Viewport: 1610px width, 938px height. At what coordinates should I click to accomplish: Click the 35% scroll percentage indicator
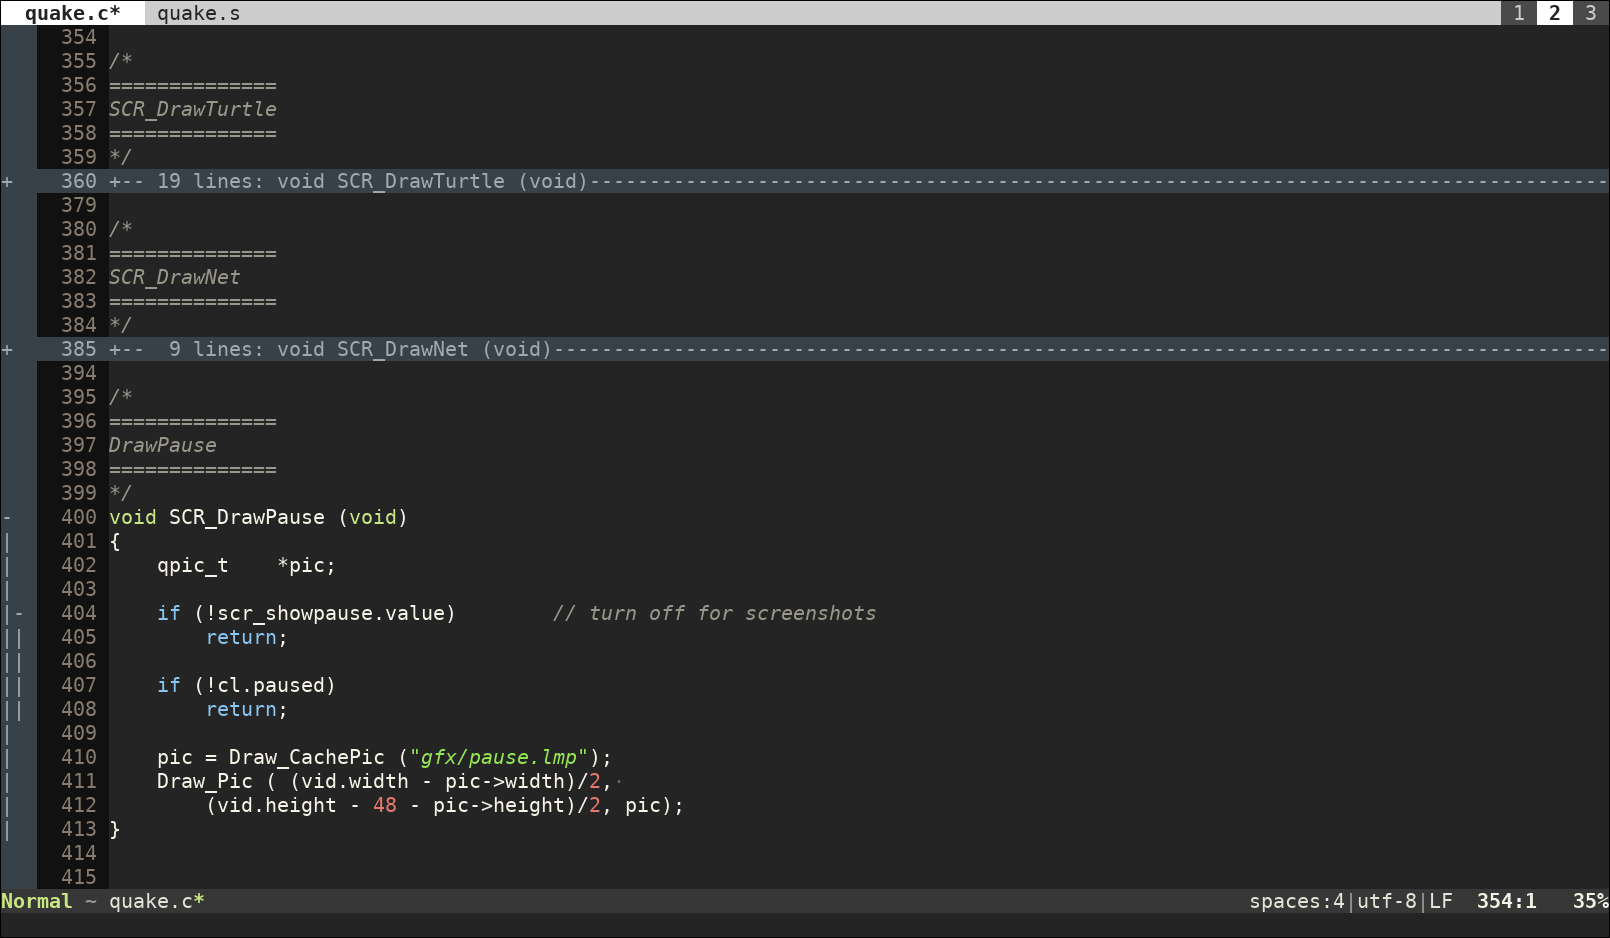(1591, 901)
